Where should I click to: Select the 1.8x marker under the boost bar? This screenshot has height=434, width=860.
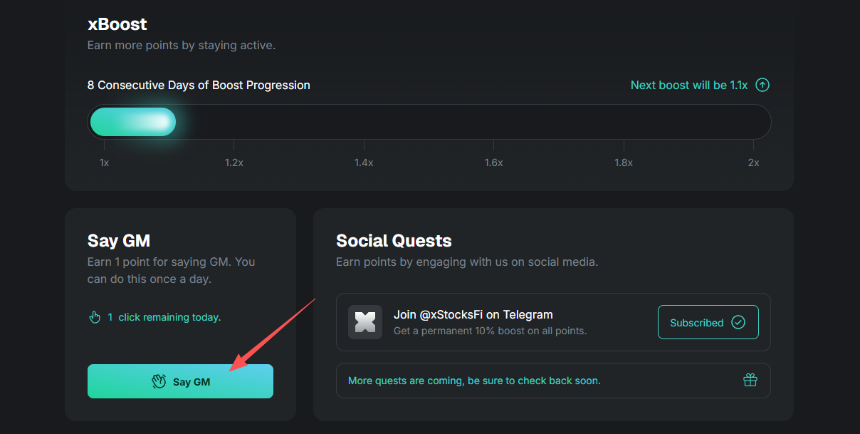click(x=623, y=162)
